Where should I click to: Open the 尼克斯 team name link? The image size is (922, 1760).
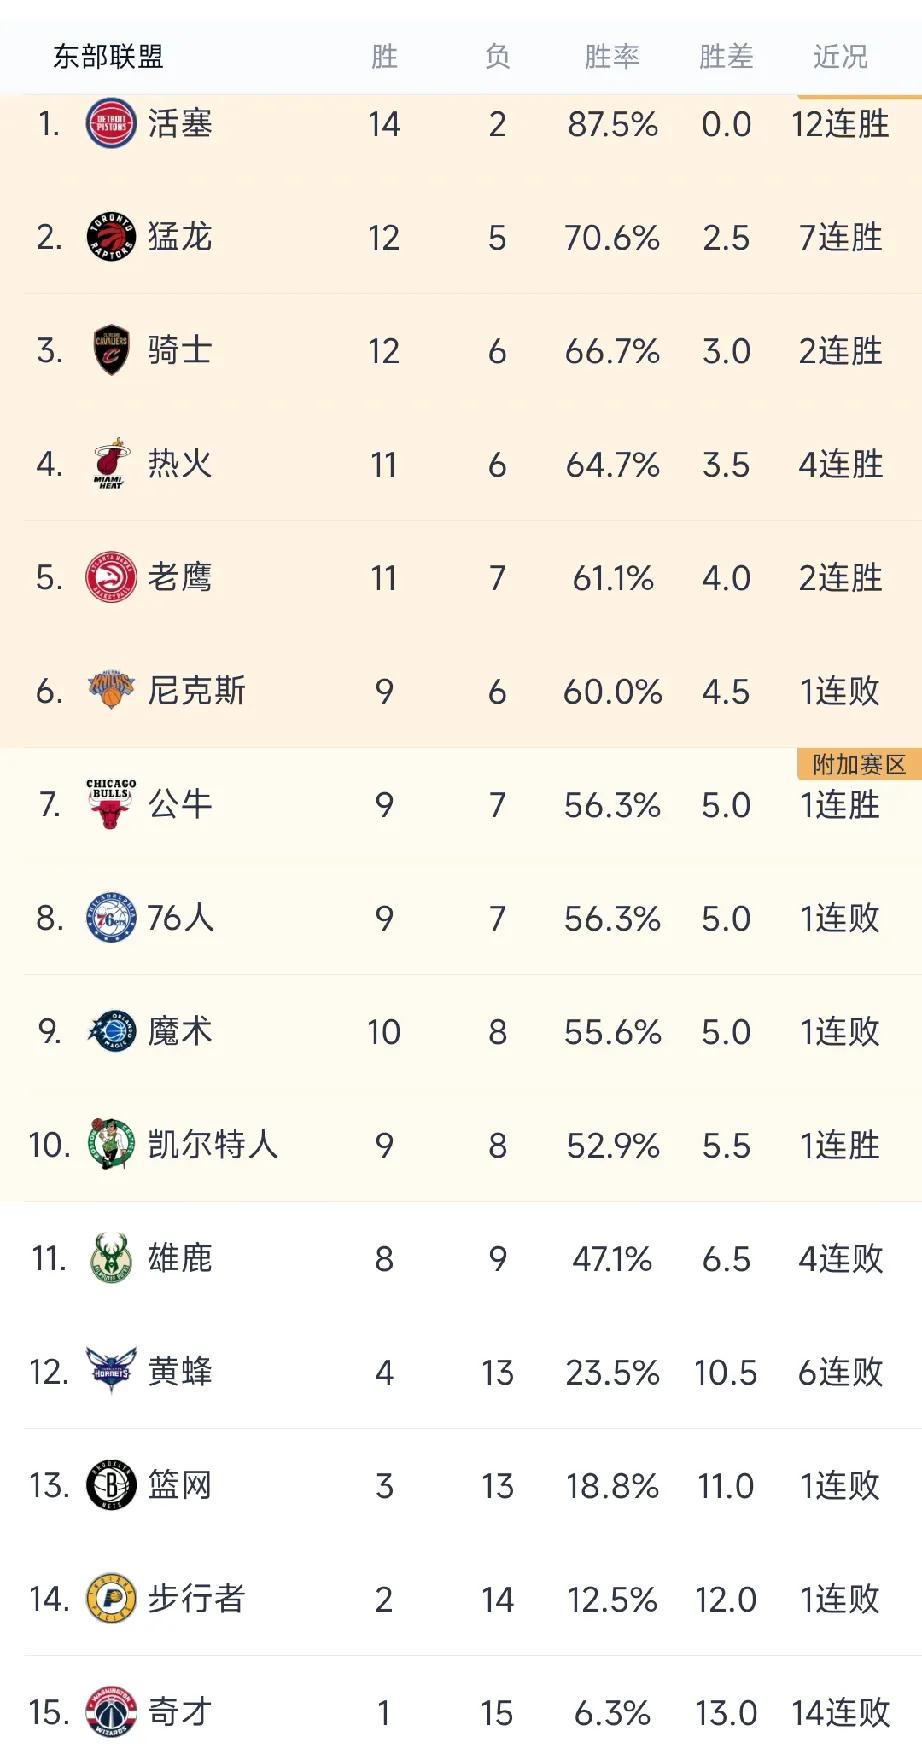196,691
